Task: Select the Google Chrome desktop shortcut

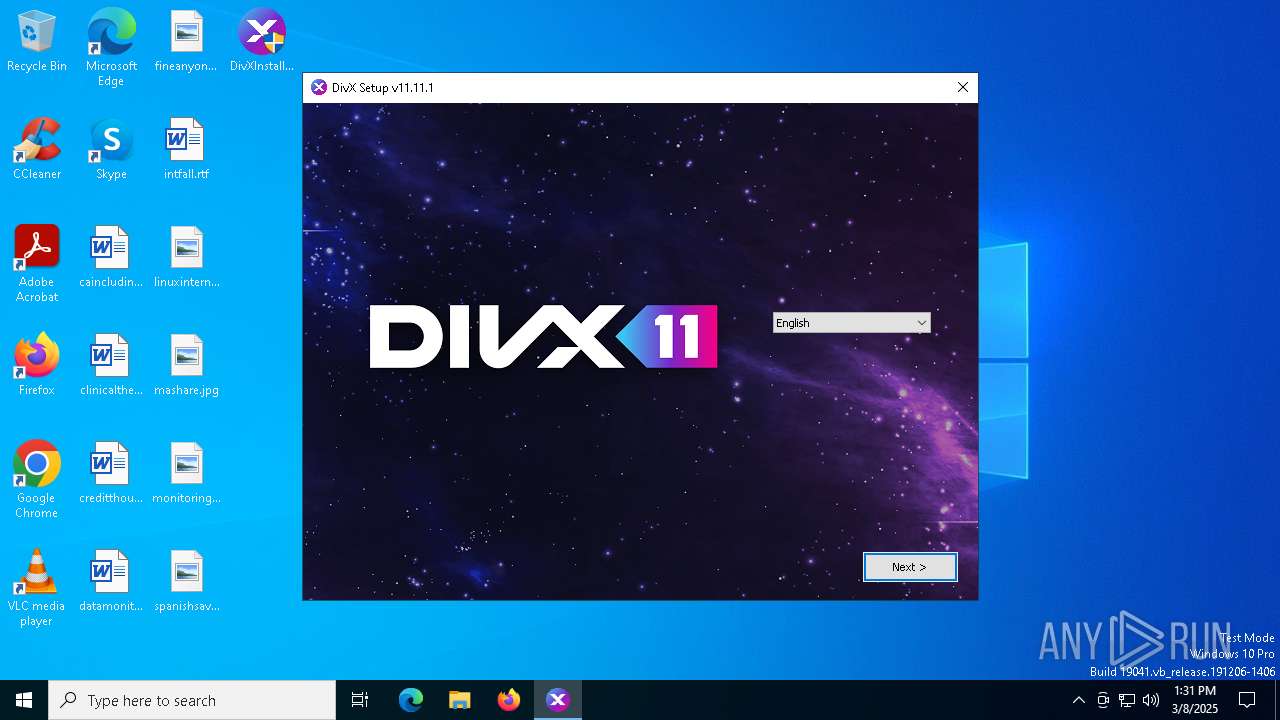Action: pyautogui.click(x=37, y=481)
